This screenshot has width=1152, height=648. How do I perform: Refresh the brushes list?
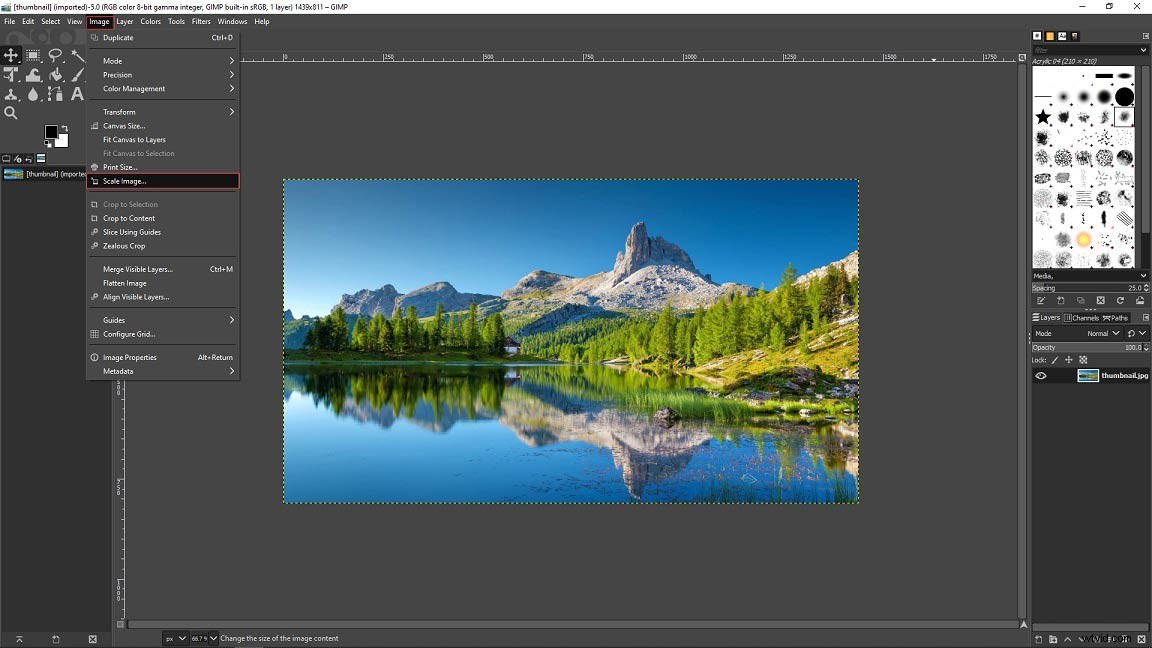(x=1119, y=299)
